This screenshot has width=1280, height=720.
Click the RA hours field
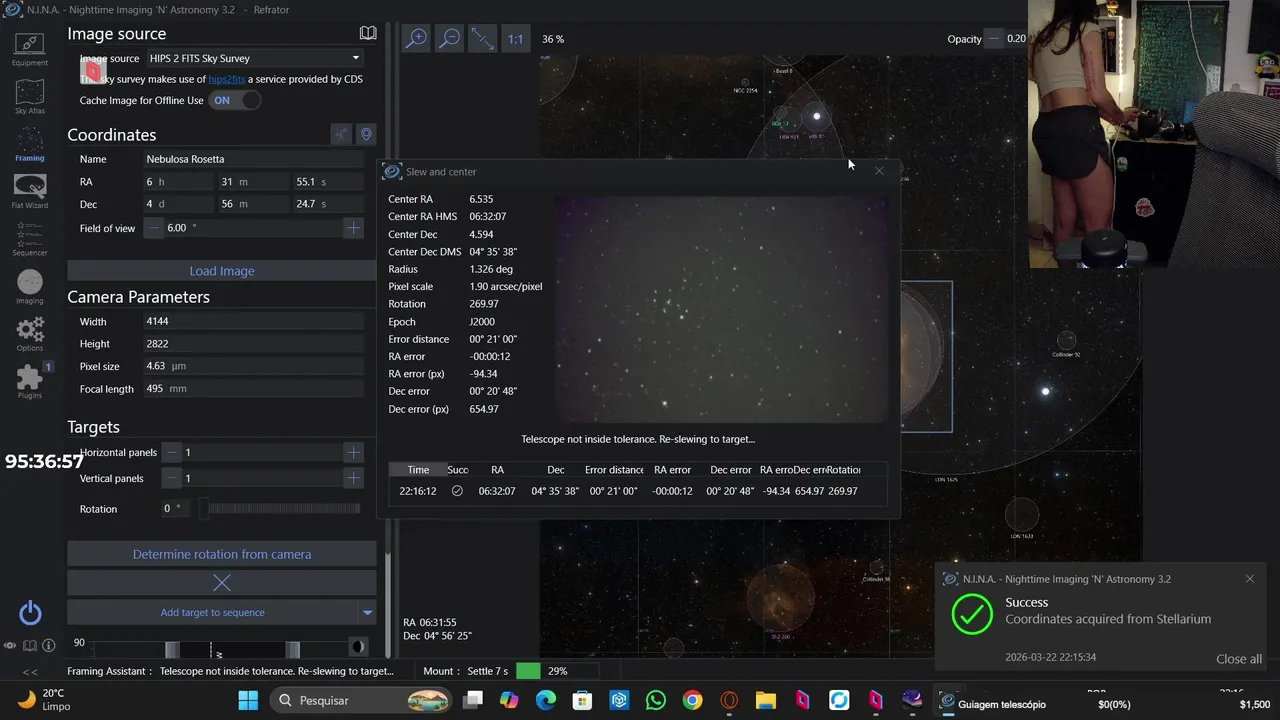[177, 182]
